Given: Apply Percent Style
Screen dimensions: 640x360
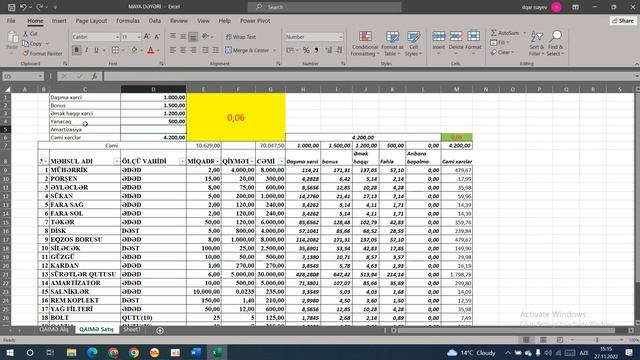Looking at the screenshot, I should (x=306, y=50).
